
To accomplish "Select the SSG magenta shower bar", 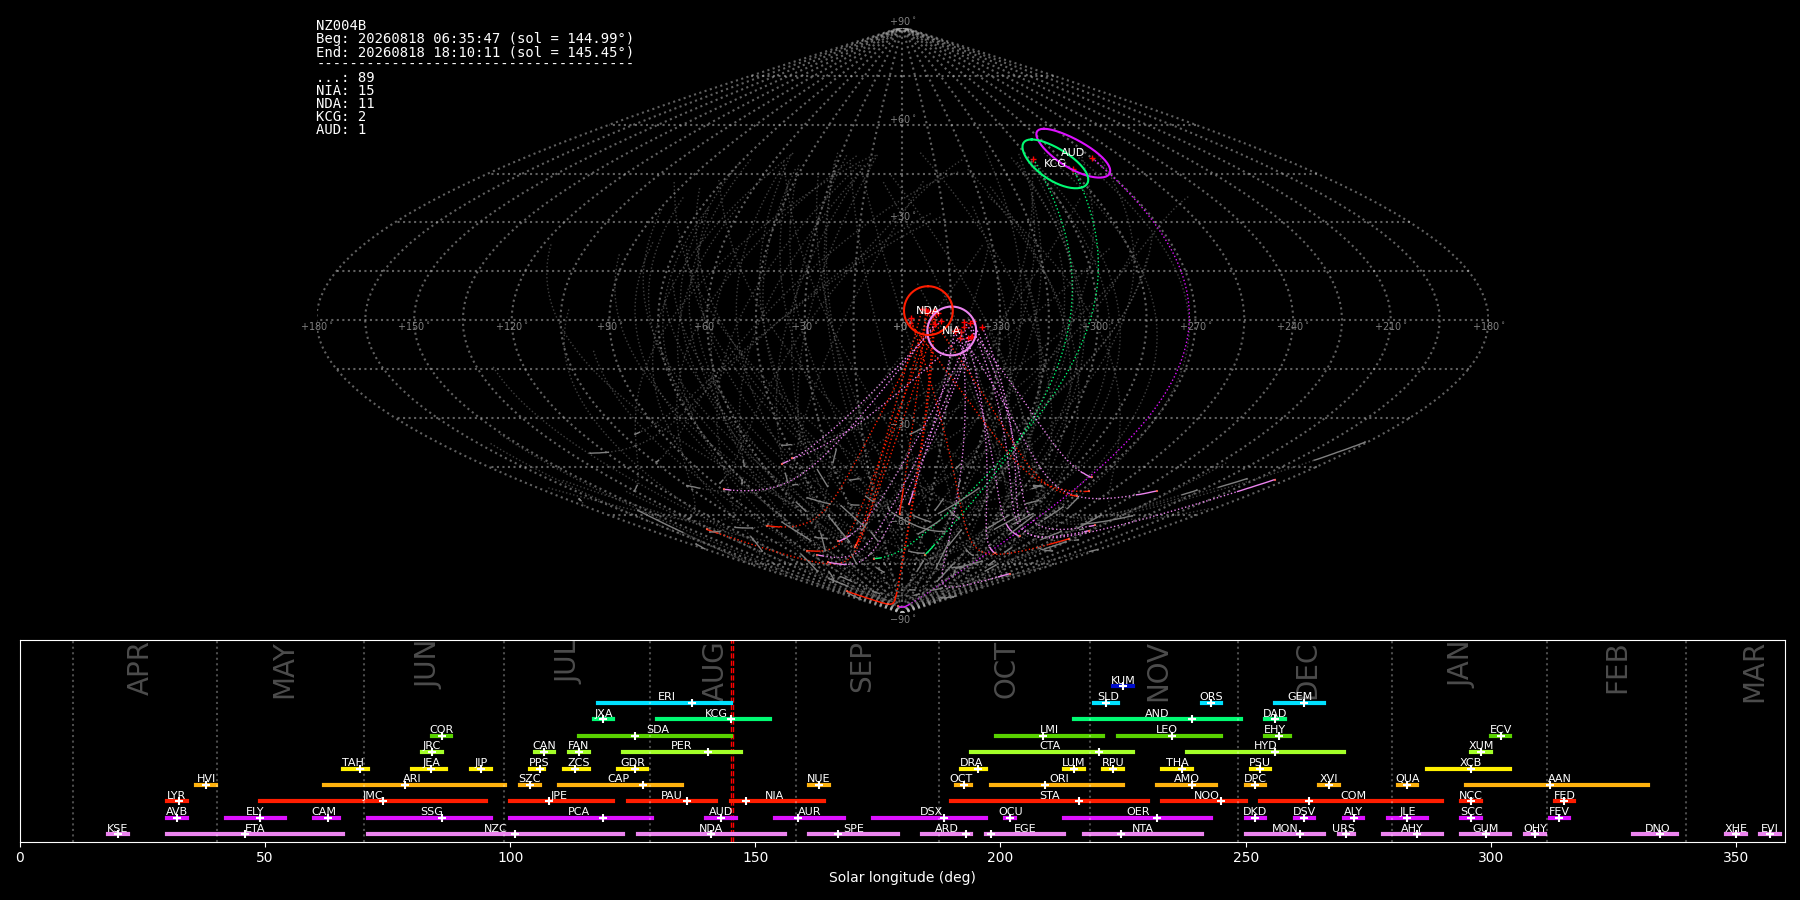I will pyautogui.click(x=429, y=818).
